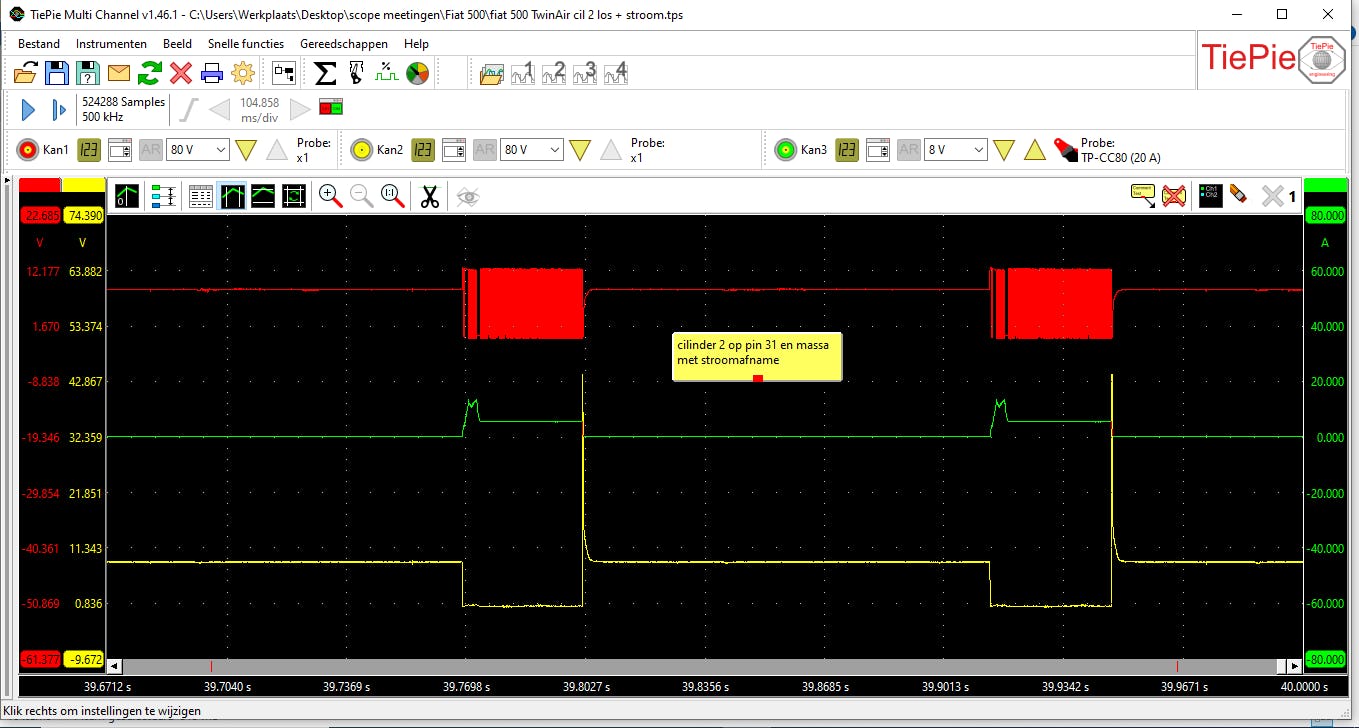The width and height of the screenshot is (1359, 728).
Task: Click the sigma measurement icon
Action: 325,73
